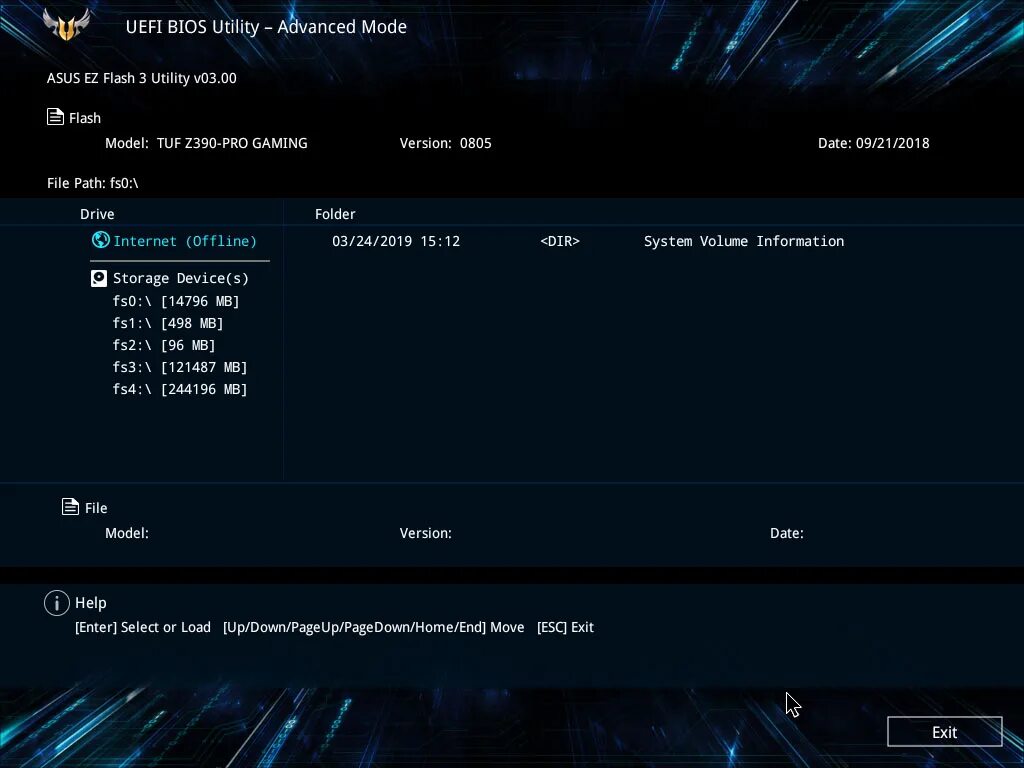Click the File Path: fs0:\ text
The height and width of the screenshot is (768, 1024).
(93, 183)
